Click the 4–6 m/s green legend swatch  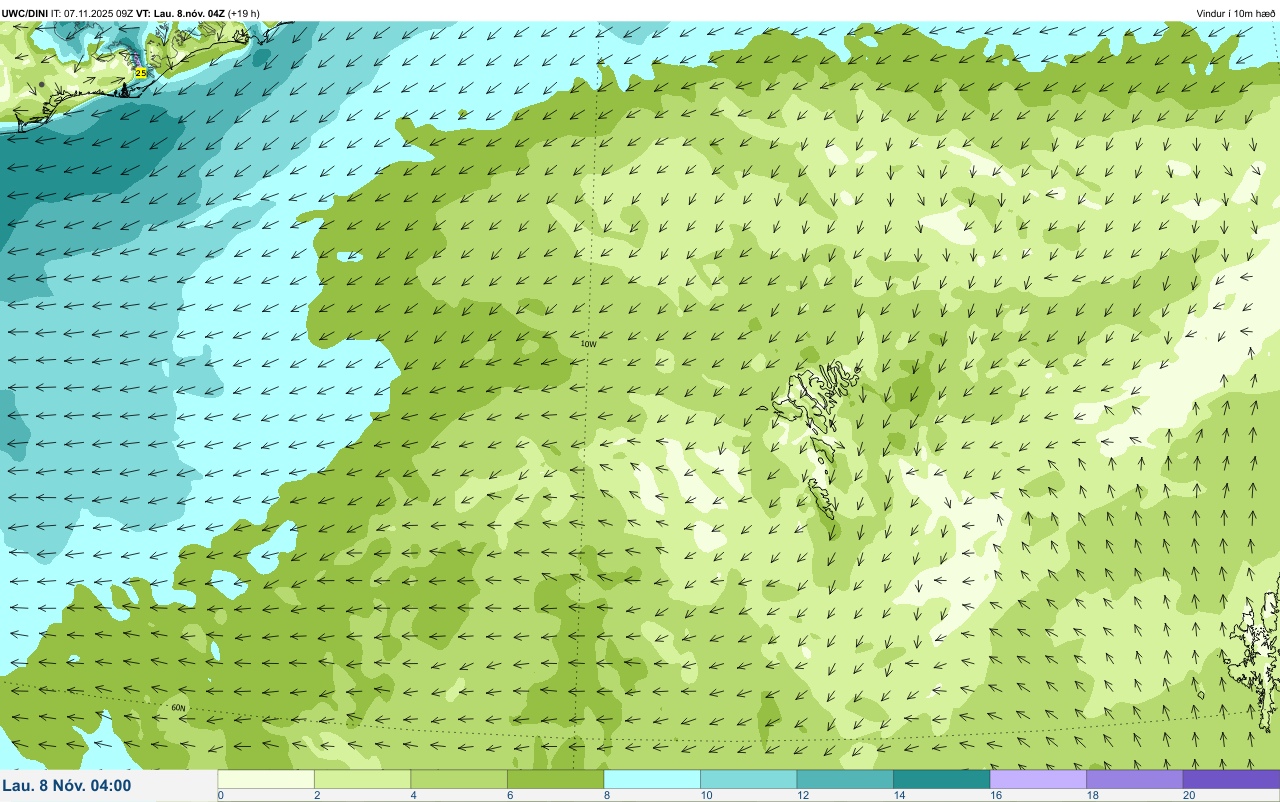point(459,779)
